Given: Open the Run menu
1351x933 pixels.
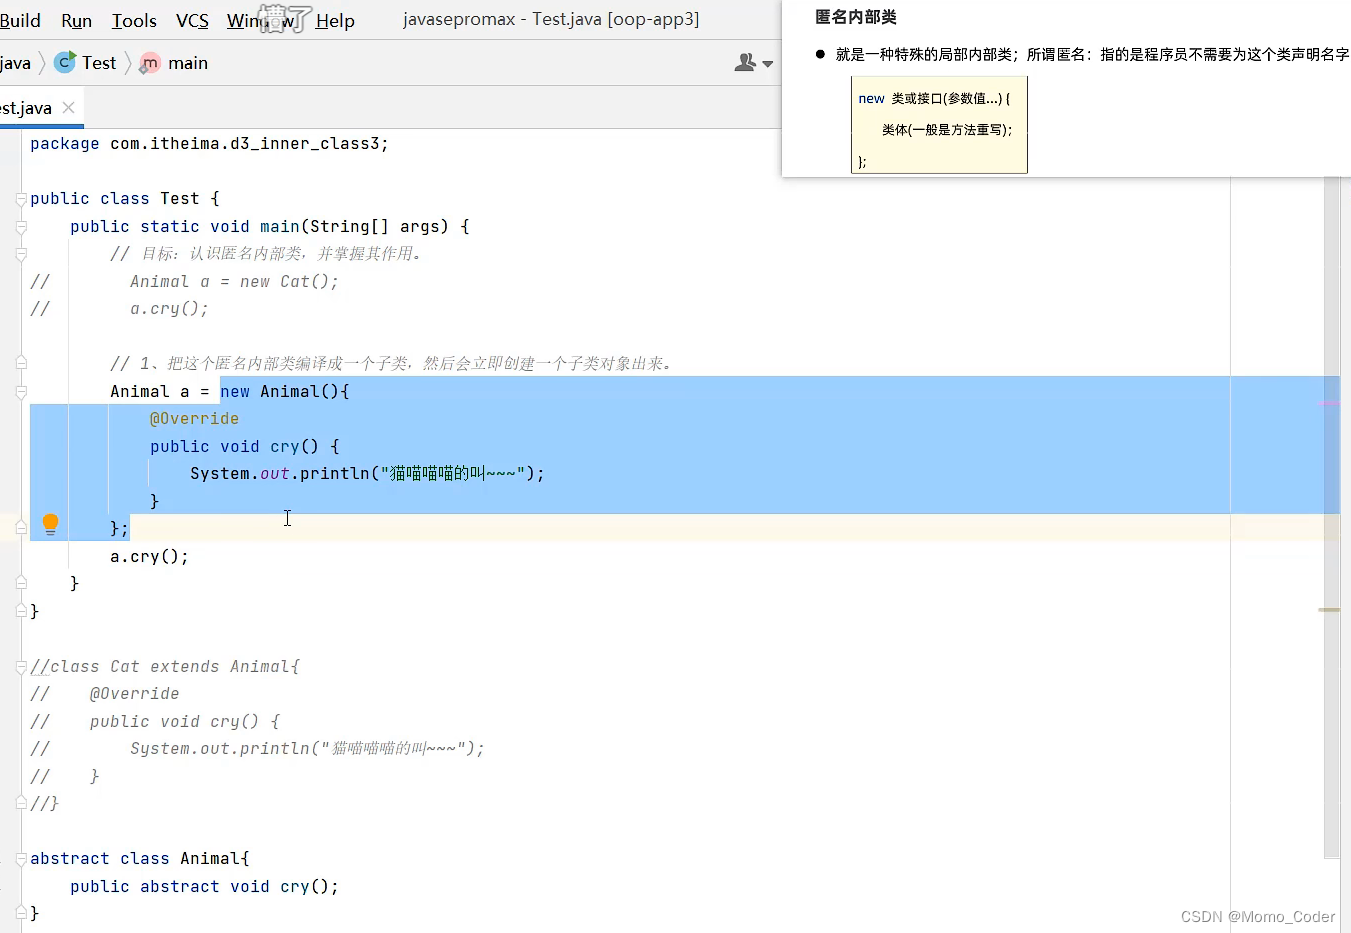Looking at the screenshot, I should 76,19.
